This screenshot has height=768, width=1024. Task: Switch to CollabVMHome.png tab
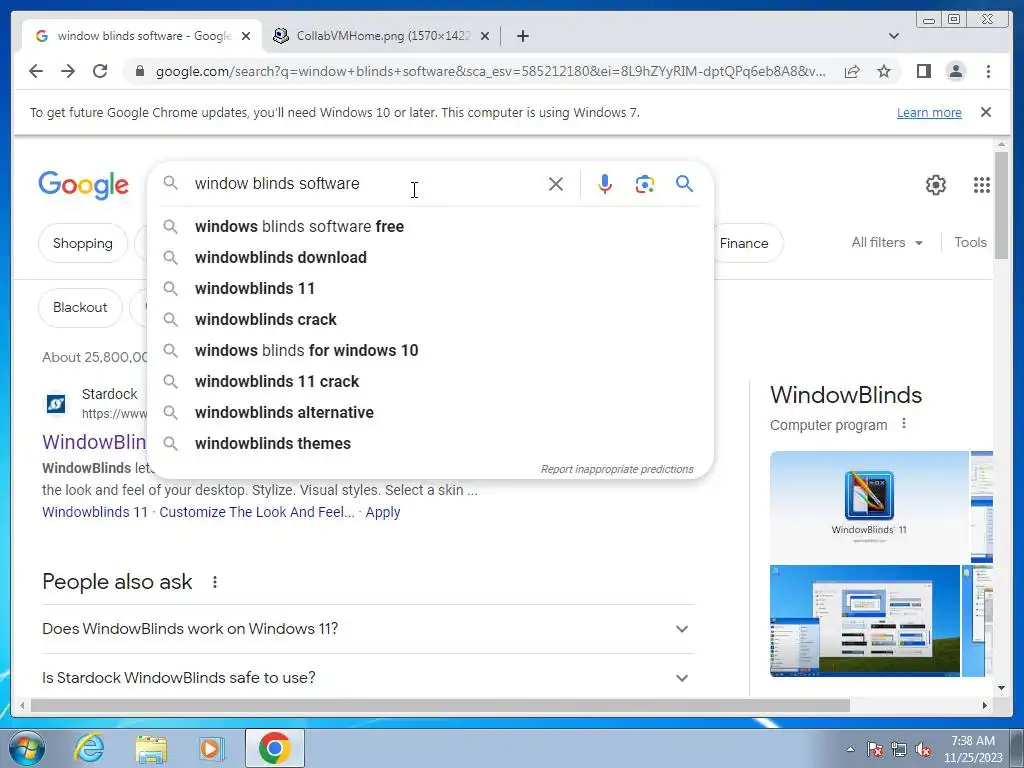(382, 36)
